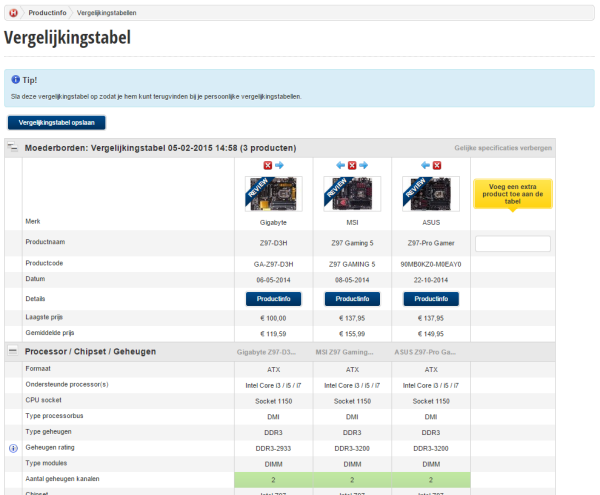Click the 'Productcode' row label
The height and width of the screenshot is (495, 600).
[44, 263]
